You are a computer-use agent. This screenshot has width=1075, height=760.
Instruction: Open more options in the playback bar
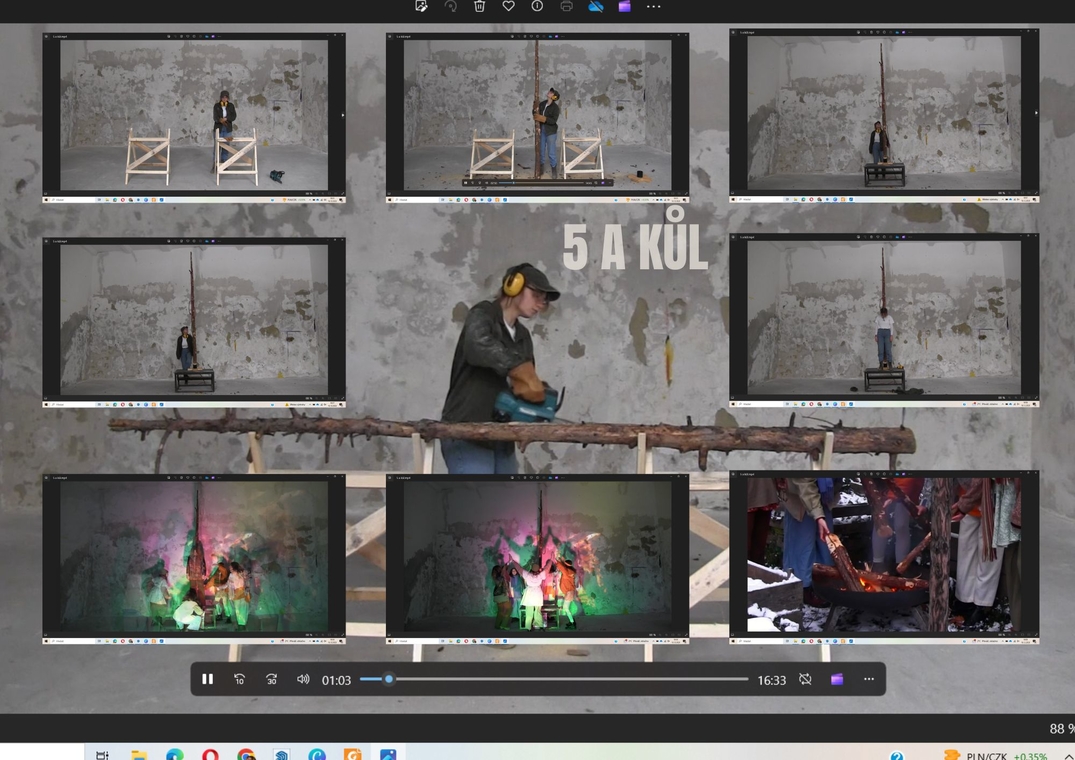point(868,679)
